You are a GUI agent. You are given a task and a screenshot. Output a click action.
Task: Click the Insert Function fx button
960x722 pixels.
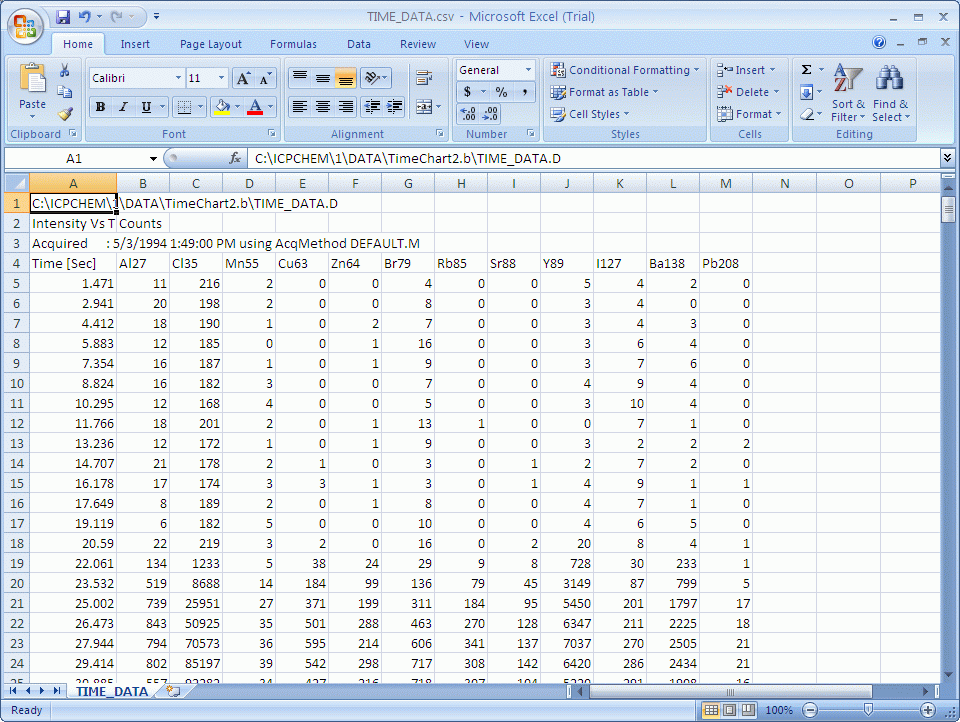pyautogui.click(x=234, y=159)
